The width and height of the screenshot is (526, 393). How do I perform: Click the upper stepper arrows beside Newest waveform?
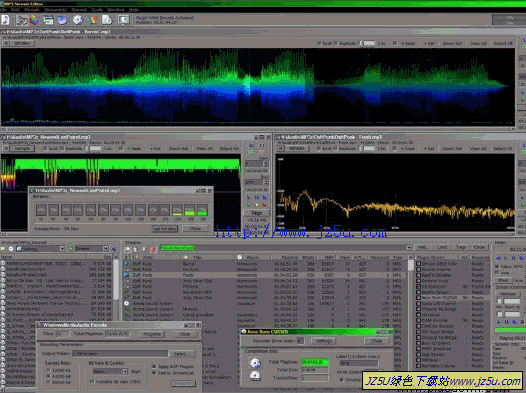coord(266,164)
